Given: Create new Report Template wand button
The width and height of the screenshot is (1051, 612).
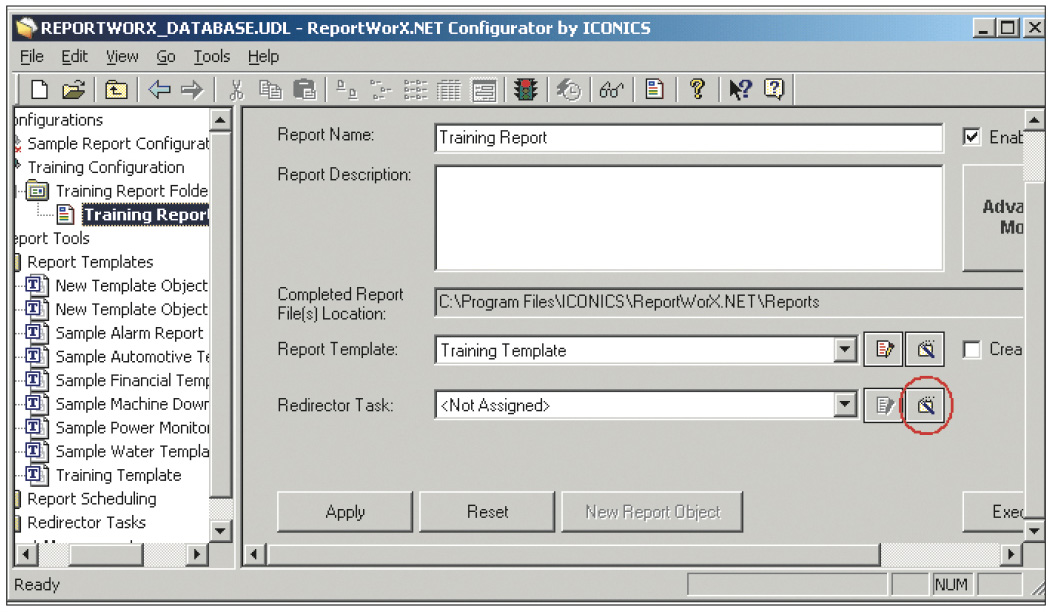Looking at the screenshot, I should pos(925,349).
